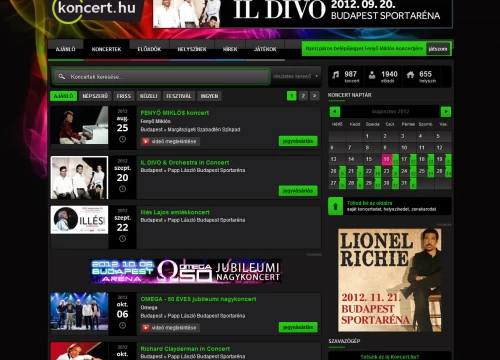Go to next month in concert calendar
The height and width of the screenshot is (360, 500).
coord(446,111)
